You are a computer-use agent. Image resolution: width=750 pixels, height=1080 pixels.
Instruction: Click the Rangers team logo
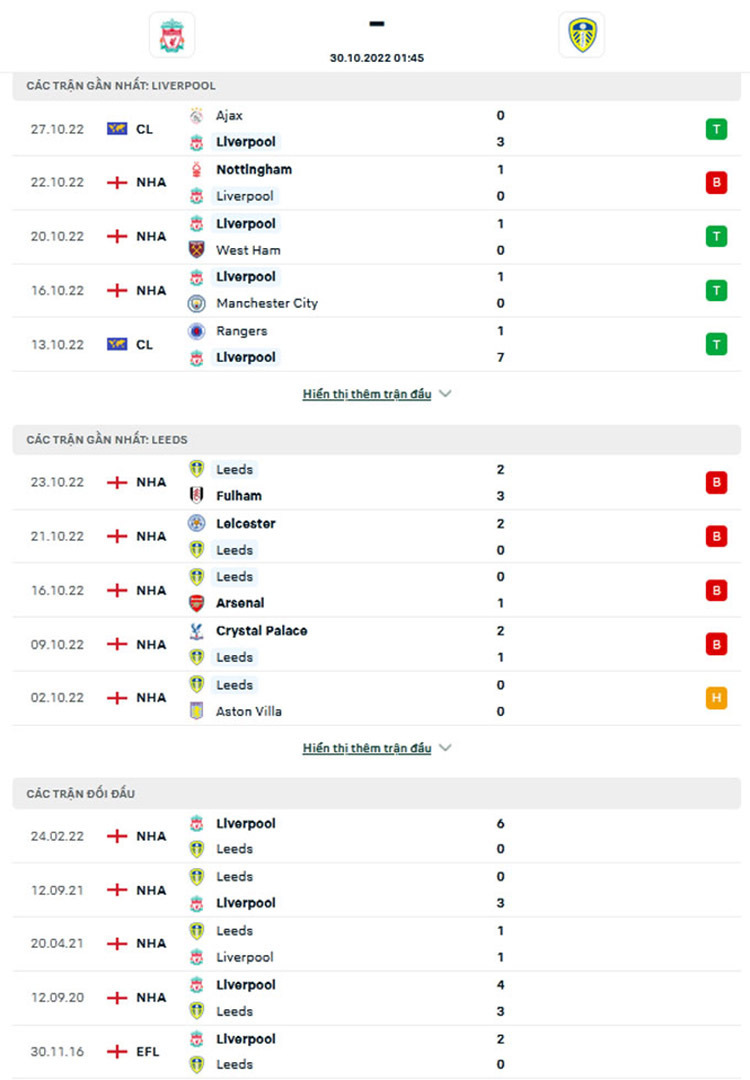196,331
